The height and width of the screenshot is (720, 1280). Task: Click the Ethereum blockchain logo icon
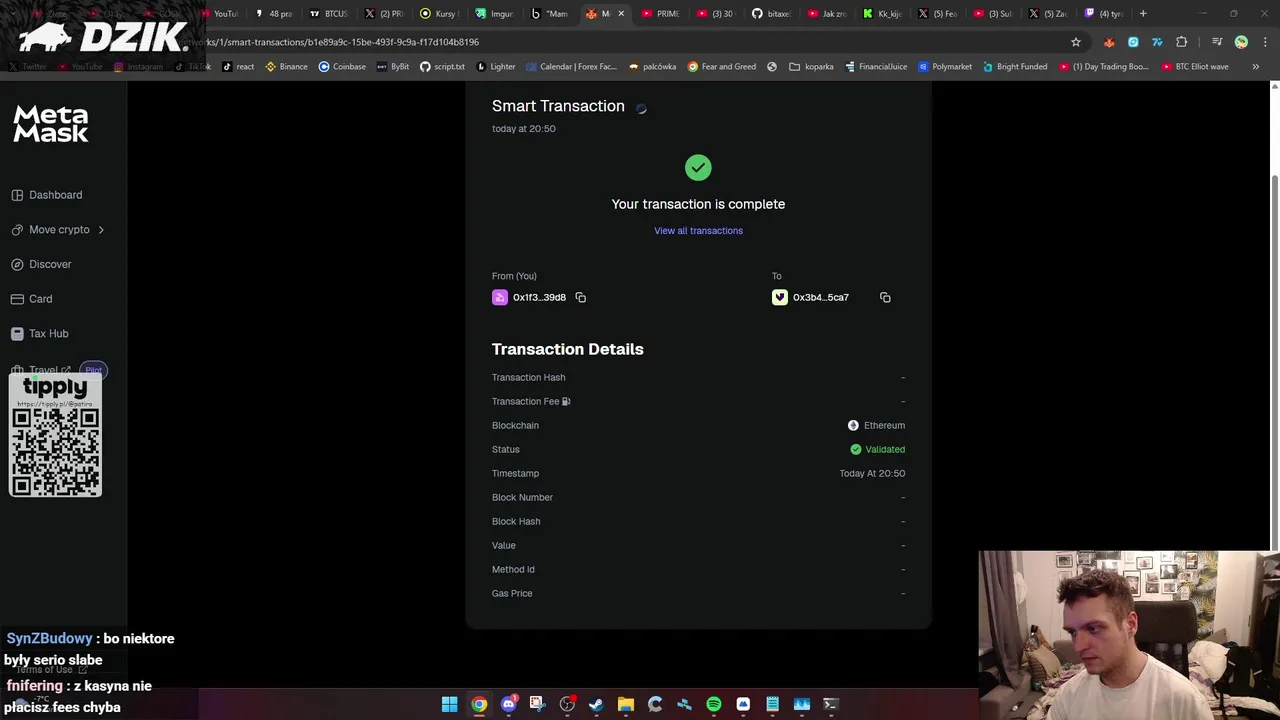853,425
